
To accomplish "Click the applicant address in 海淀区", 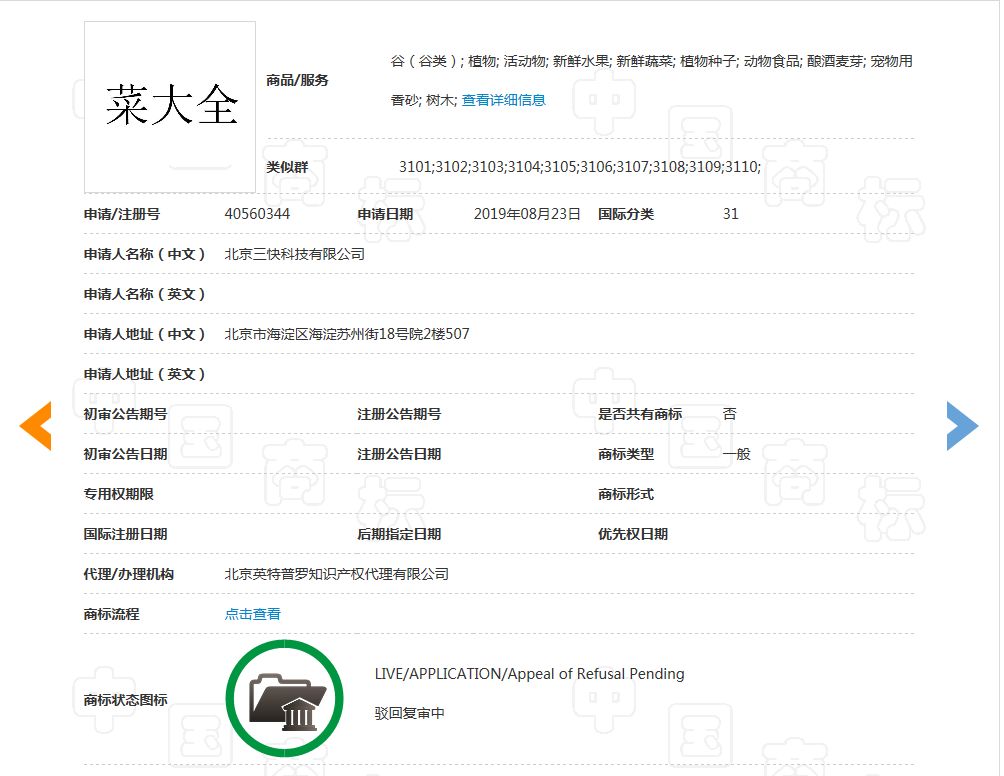I will (346, 334).
